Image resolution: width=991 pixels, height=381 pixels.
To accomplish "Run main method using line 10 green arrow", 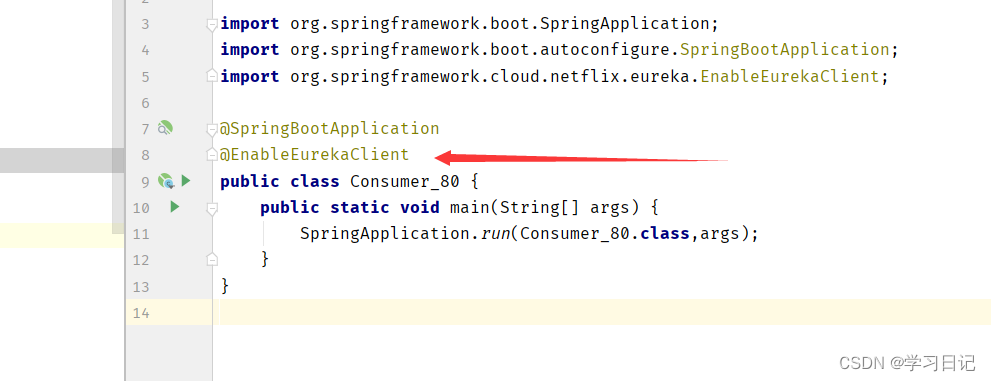I will pos(175,207).
